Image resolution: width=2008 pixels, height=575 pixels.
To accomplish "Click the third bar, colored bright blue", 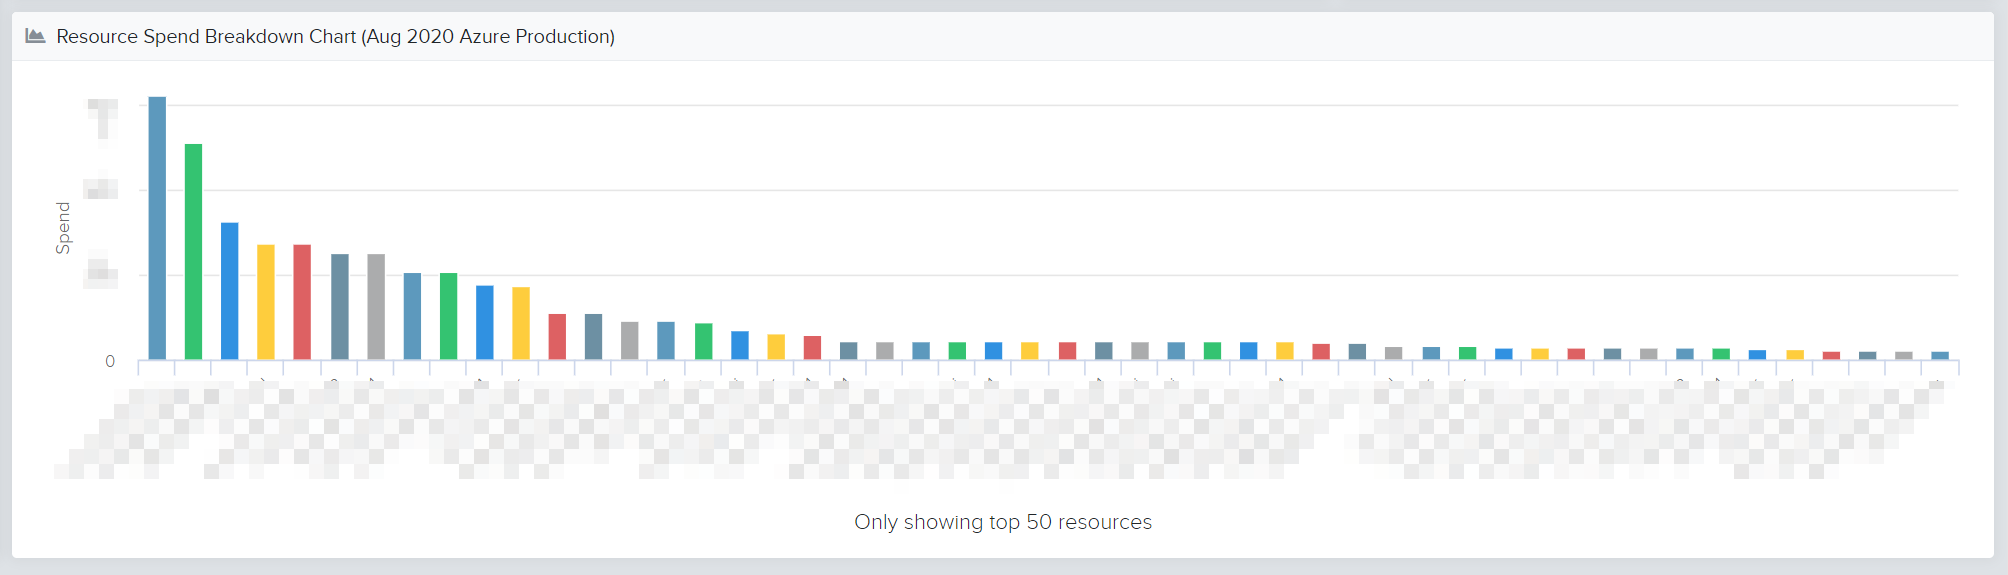I will tap(230, 291).
